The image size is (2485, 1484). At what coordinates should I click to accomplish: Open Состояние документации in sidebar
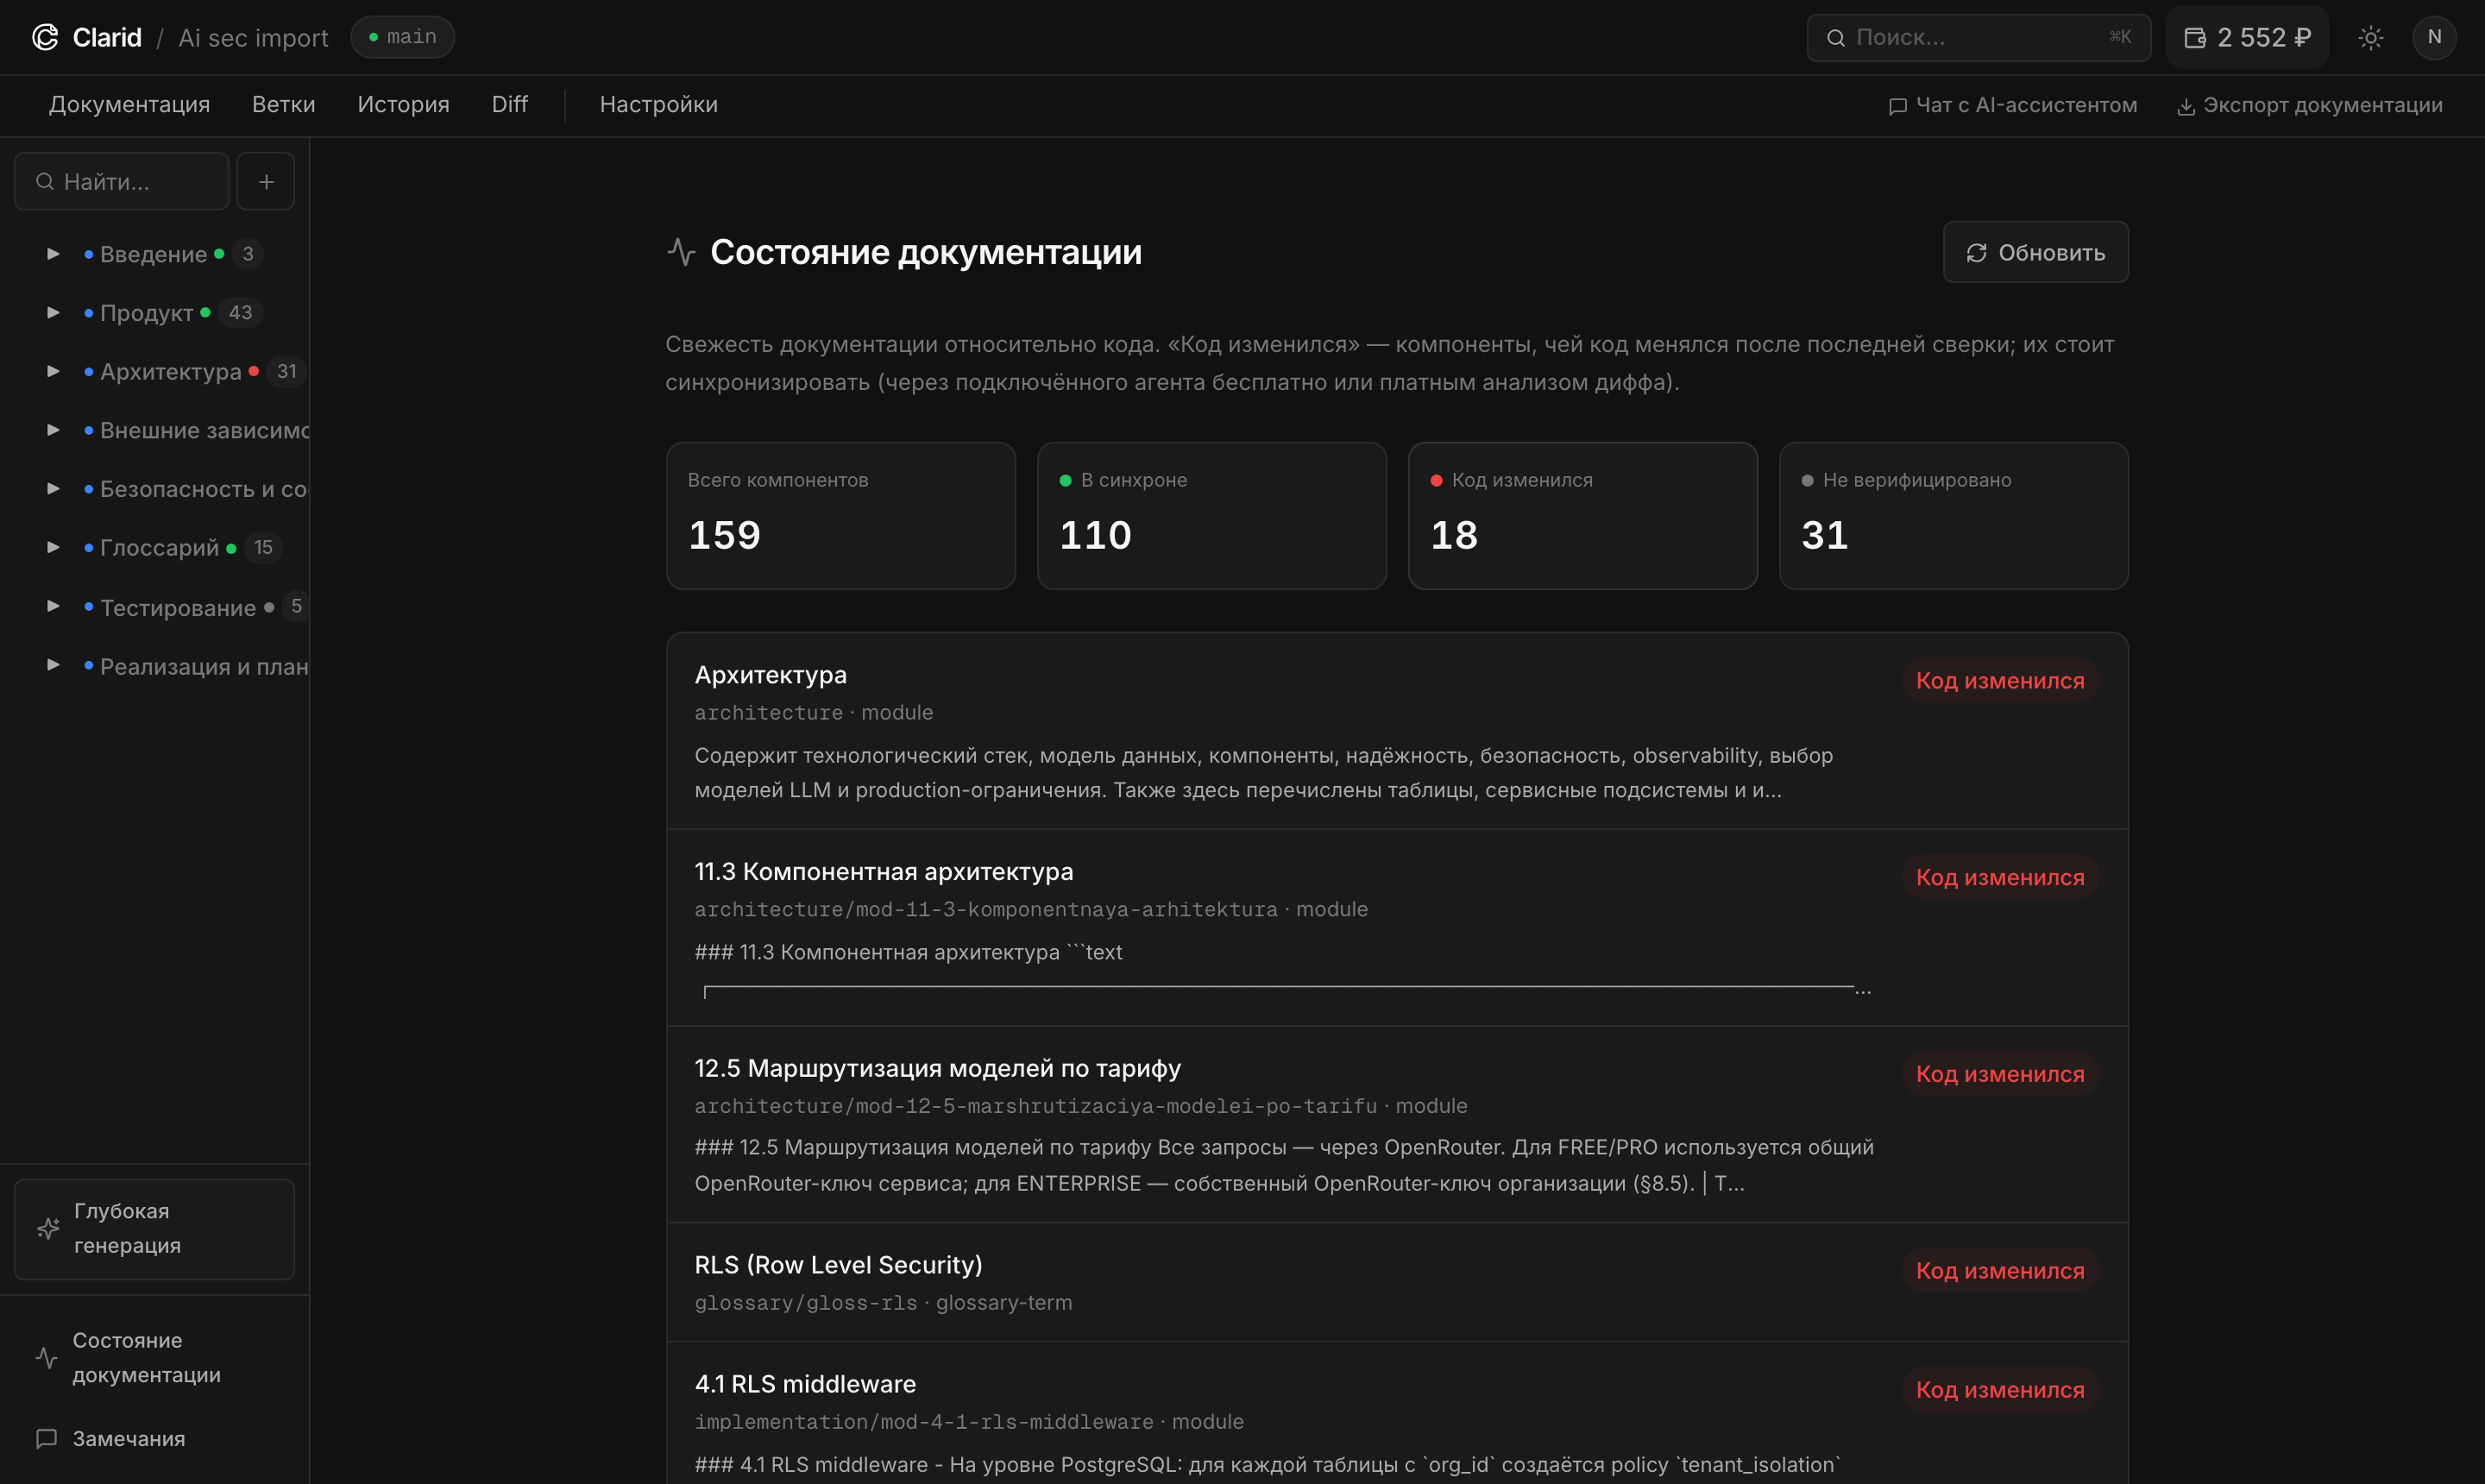[x=154, y=1357]
